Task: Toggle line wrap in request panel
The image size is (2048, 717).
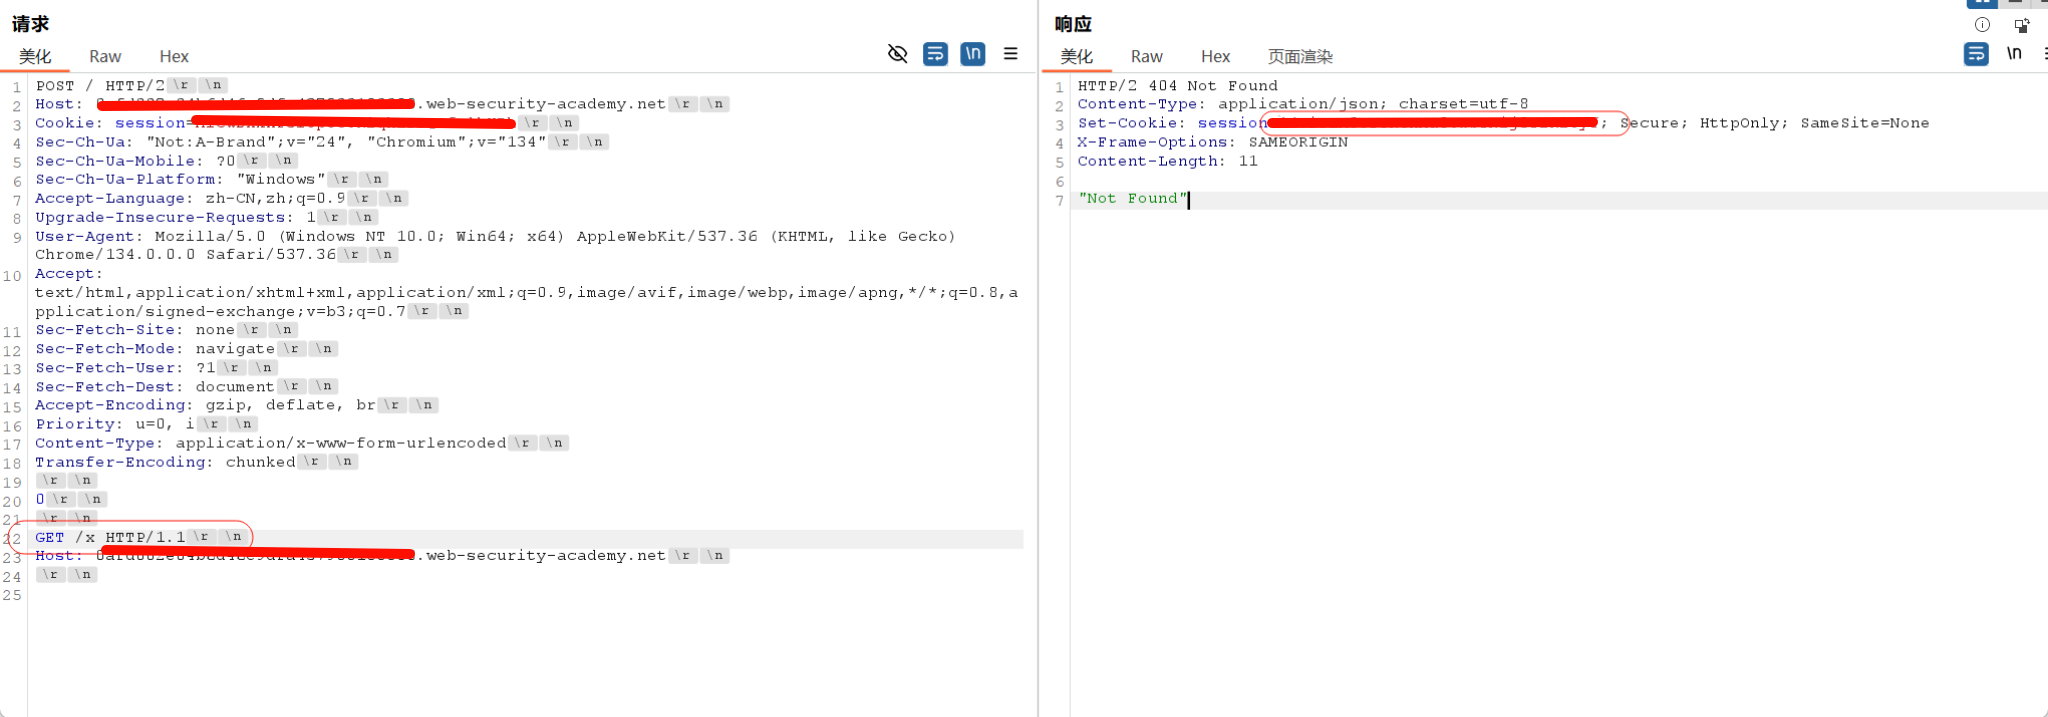Action: [x=935, y=54]
